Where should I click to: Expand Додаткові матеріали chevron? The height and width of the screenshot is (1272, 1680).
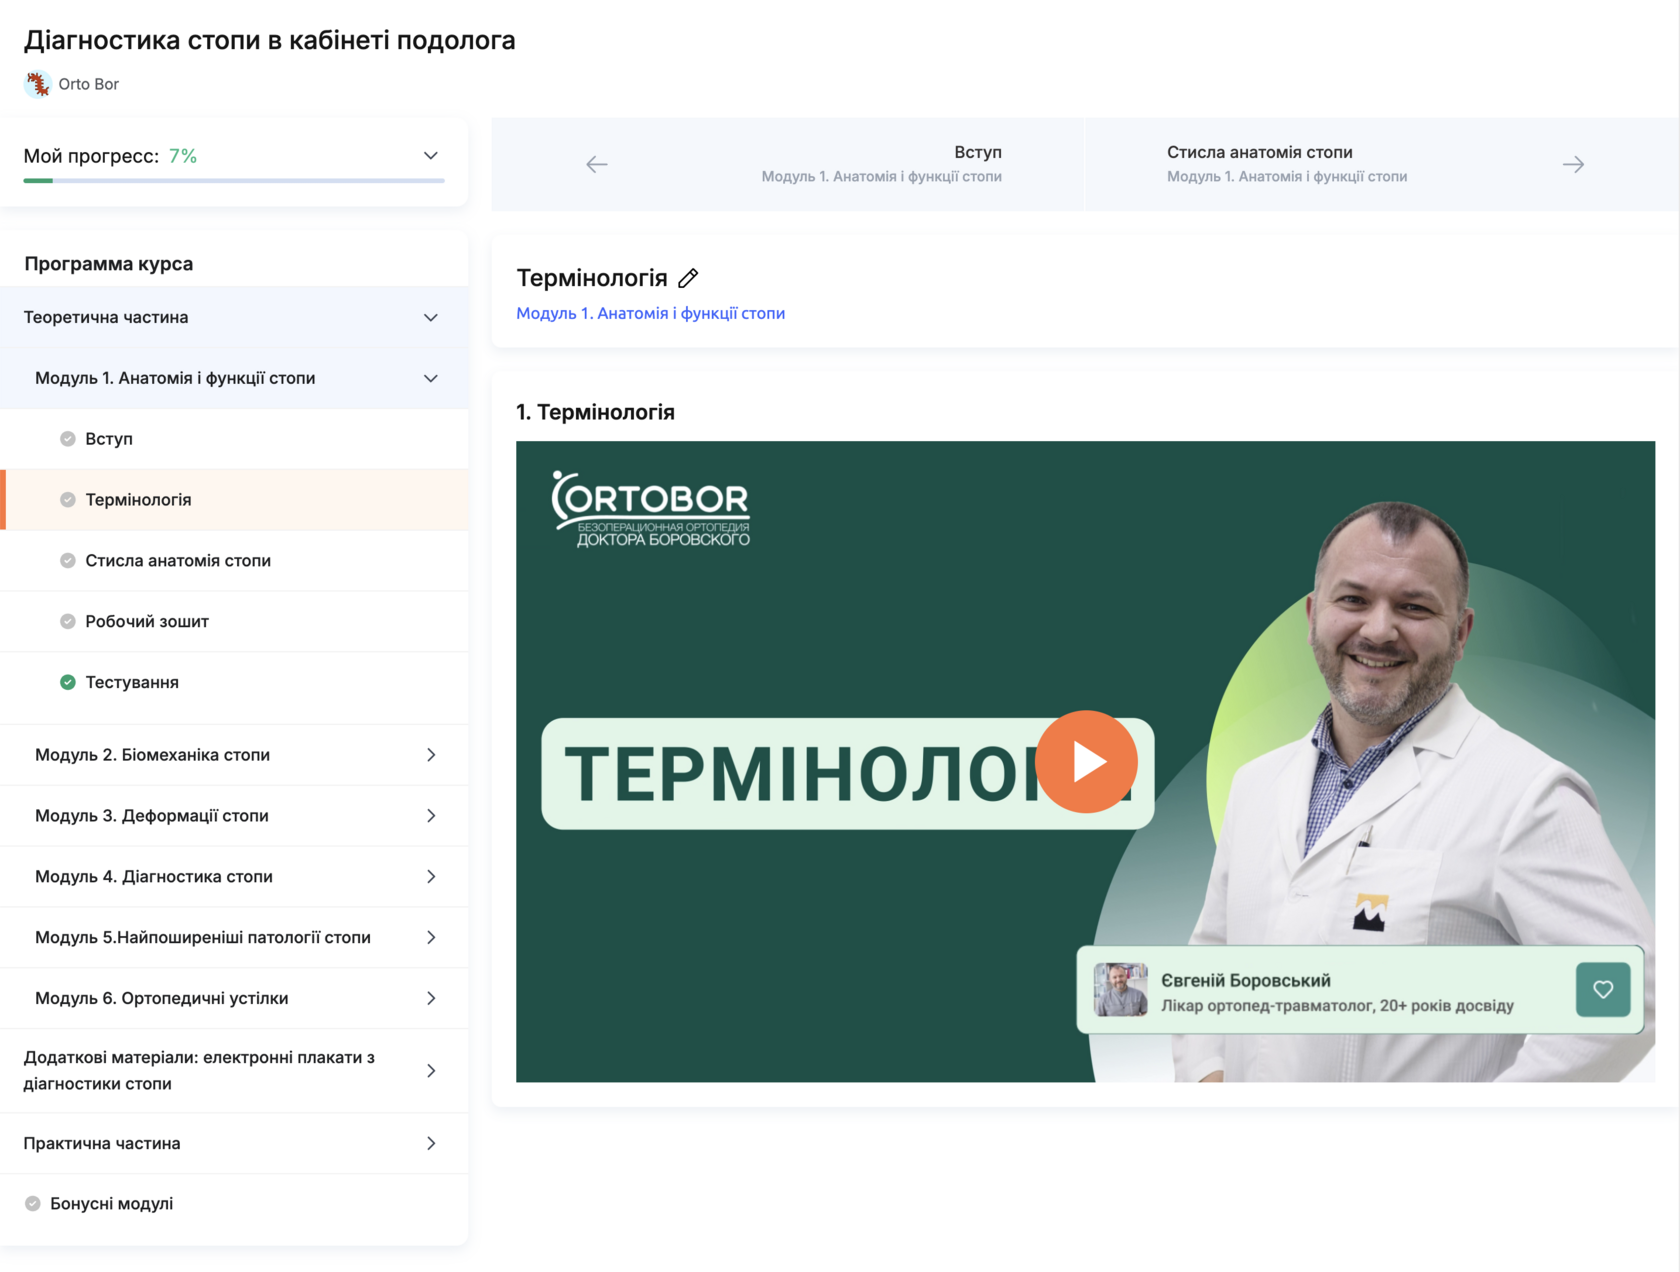[431, 1071]
